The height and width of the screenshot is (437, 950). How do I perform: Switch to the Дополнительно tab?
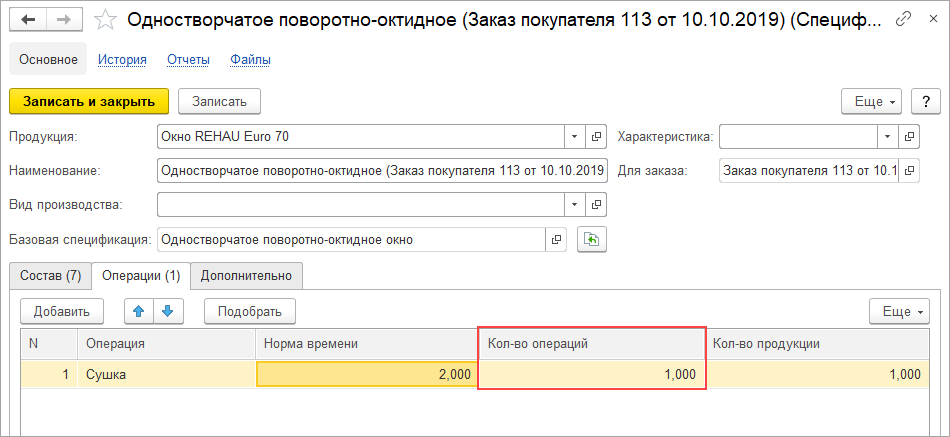click(x=246, y=275)
